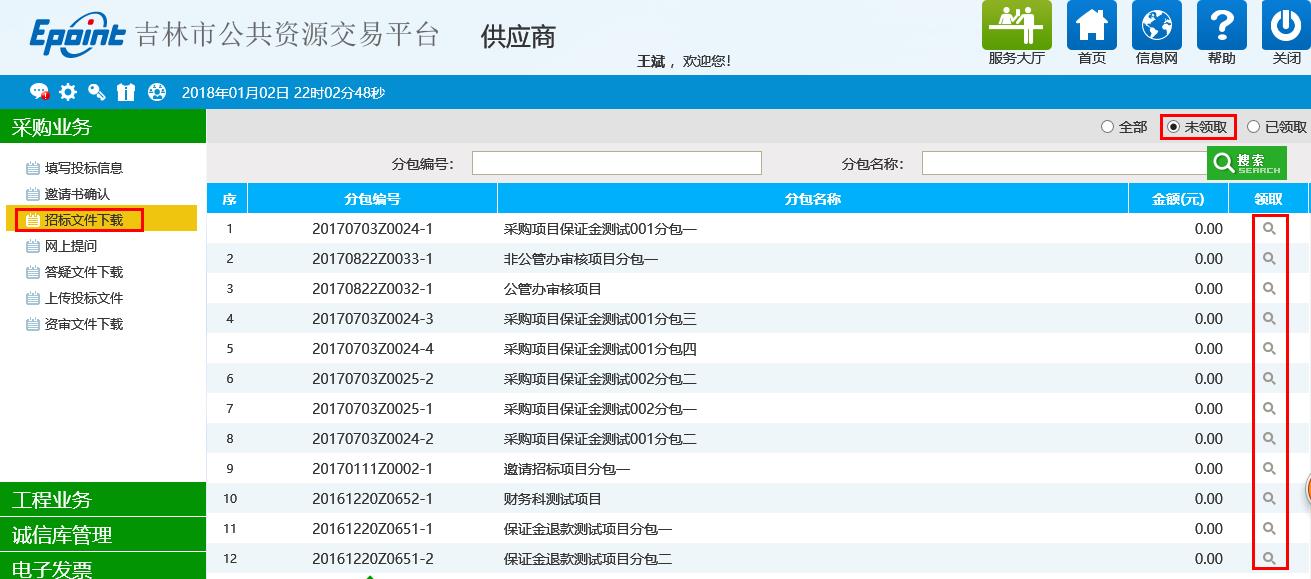Open 上传投标文件 in the sidebar
This screenshot has width=1311, height=579.
(x=83, y=298)
